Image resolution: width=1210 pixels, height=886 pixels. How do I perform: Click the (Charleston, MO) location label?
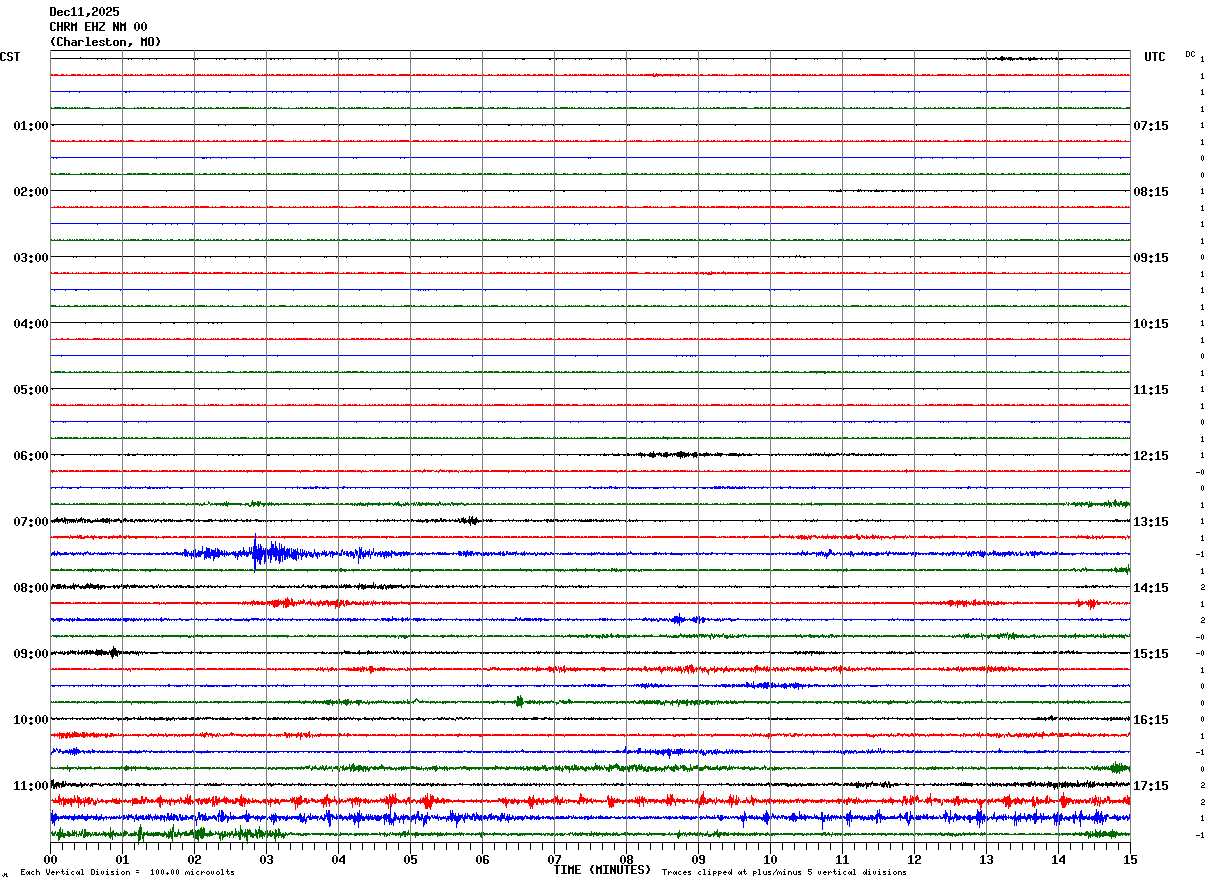[x=105, y=42]
